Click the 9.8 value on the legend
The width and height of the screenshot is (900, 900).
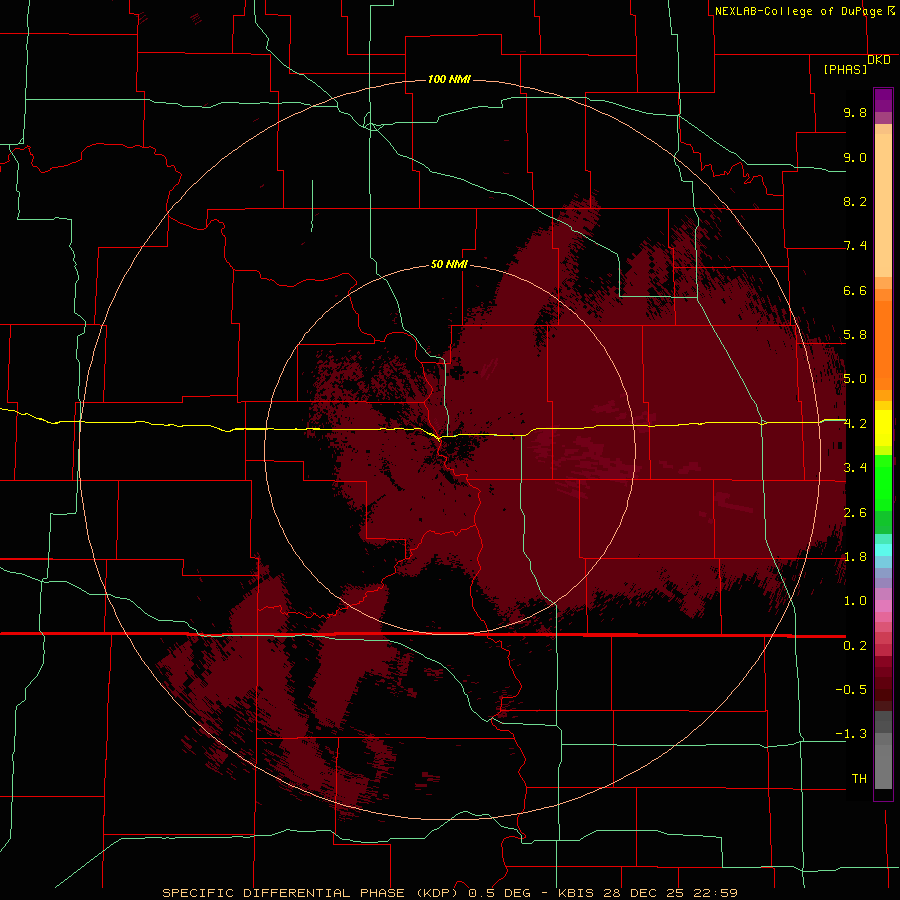pos(855,112)
